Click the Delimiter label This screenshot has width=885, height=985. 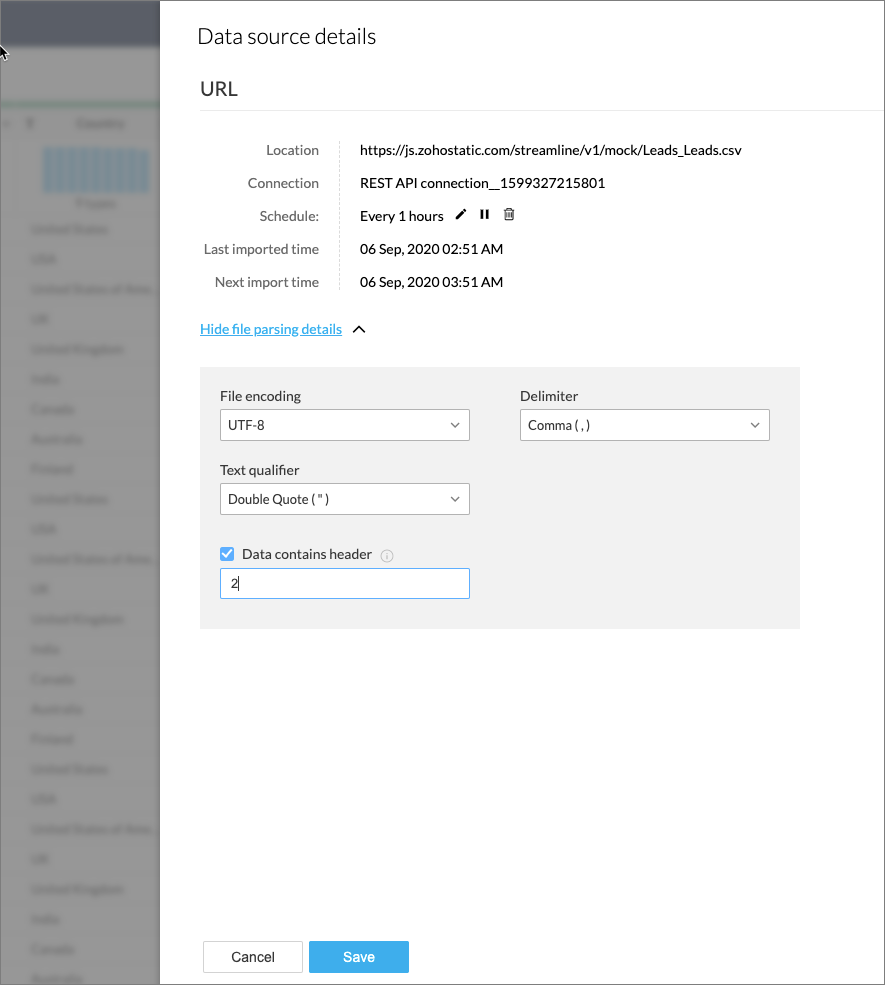tap(549, 396)
